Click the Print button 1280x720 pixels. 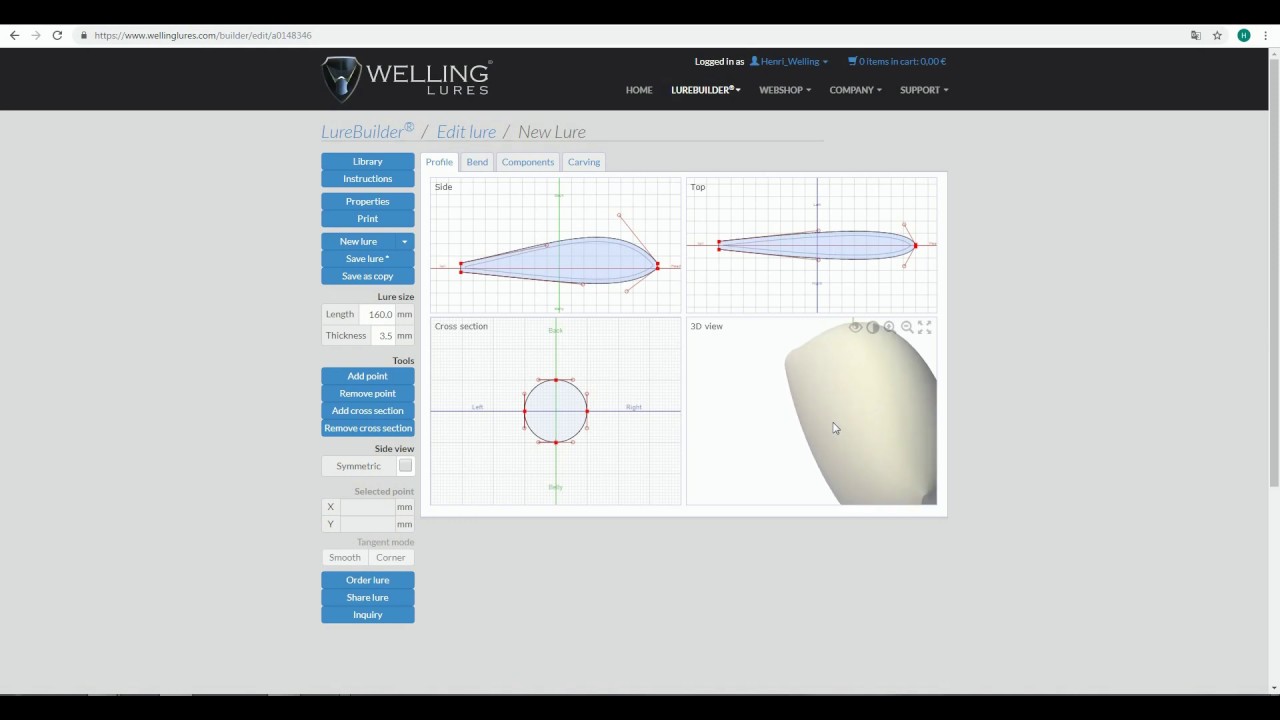368,219
